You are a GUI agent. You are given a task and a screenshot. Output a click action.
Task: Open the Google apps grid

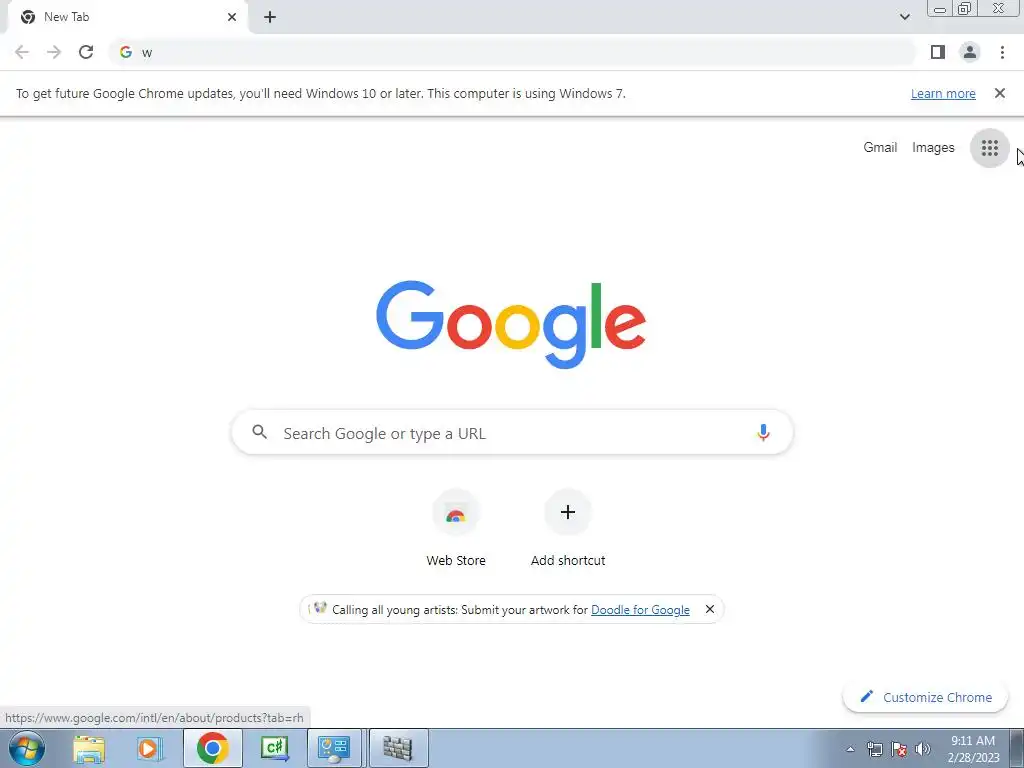click(x=990, y=148)
